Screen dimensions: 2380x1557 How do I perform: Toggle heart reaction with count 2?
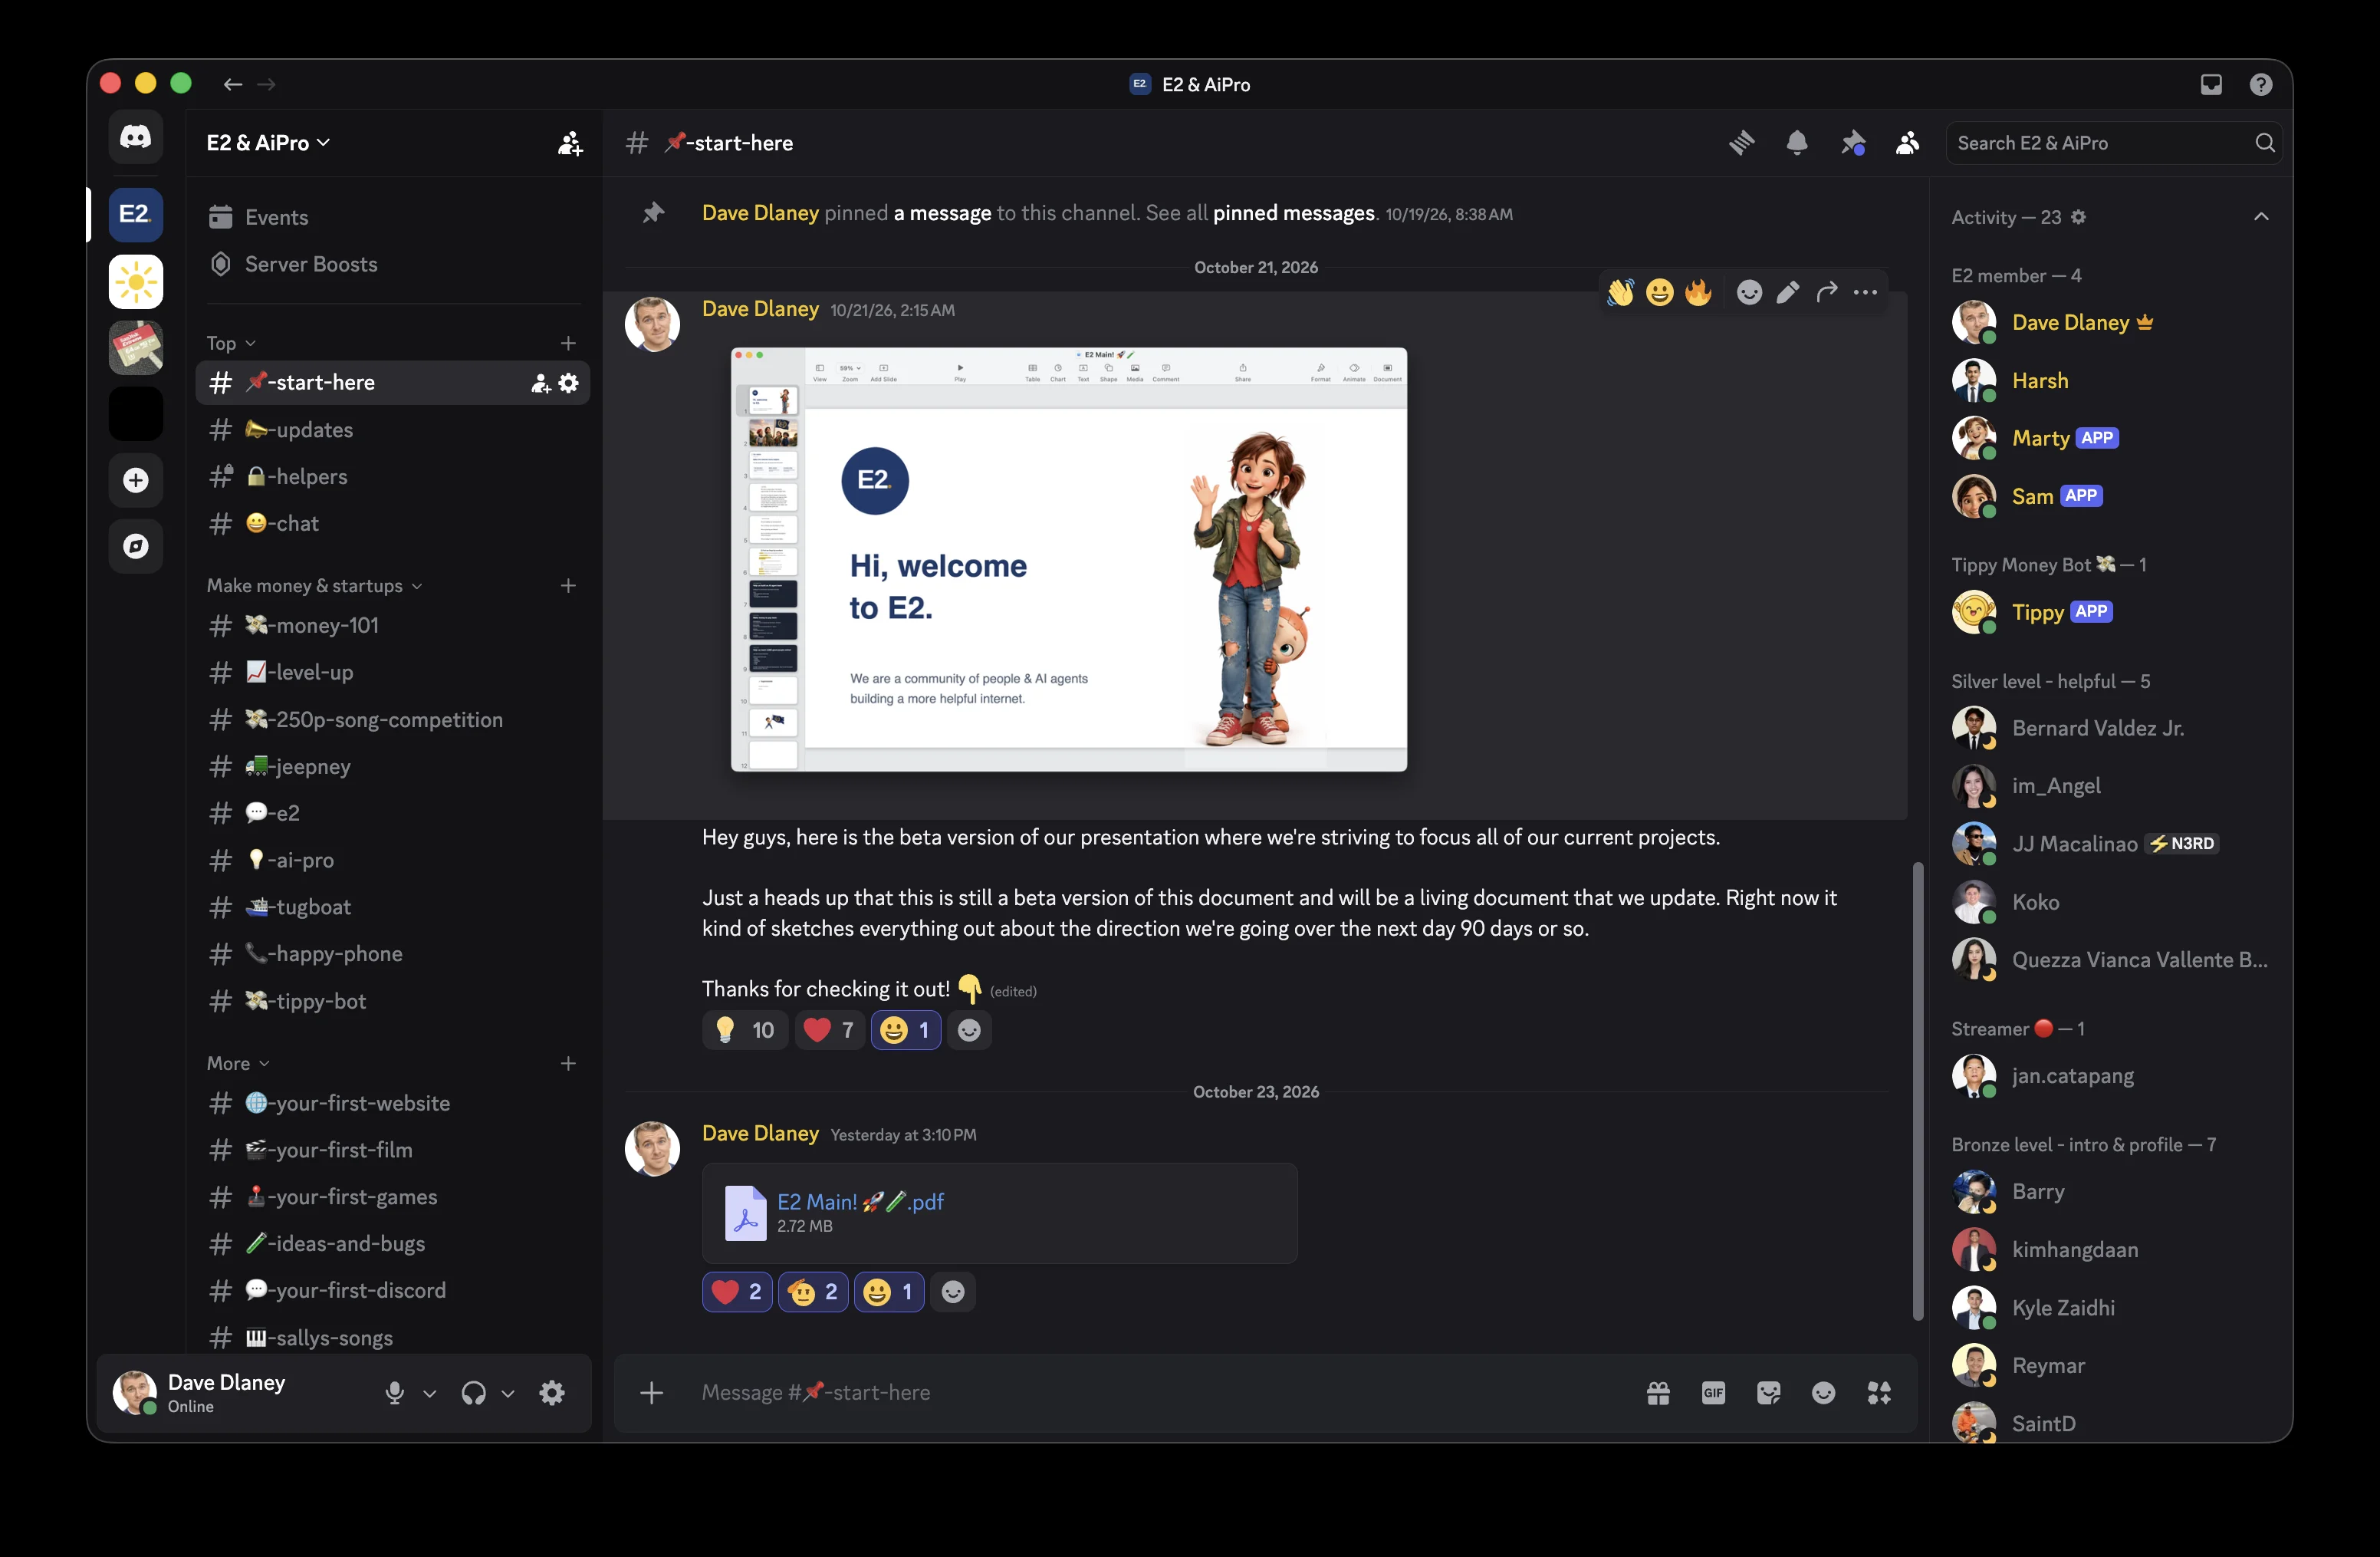(737, 1292)
